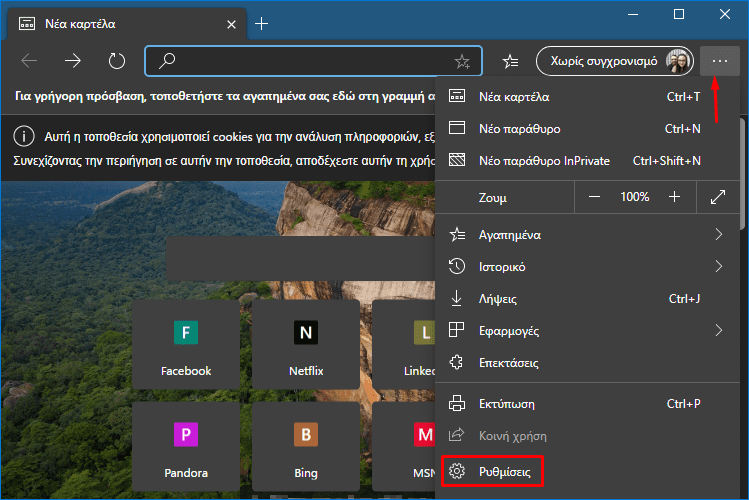Click the browser back arrow button
This screenshot has height=500, width=749.
29,61
